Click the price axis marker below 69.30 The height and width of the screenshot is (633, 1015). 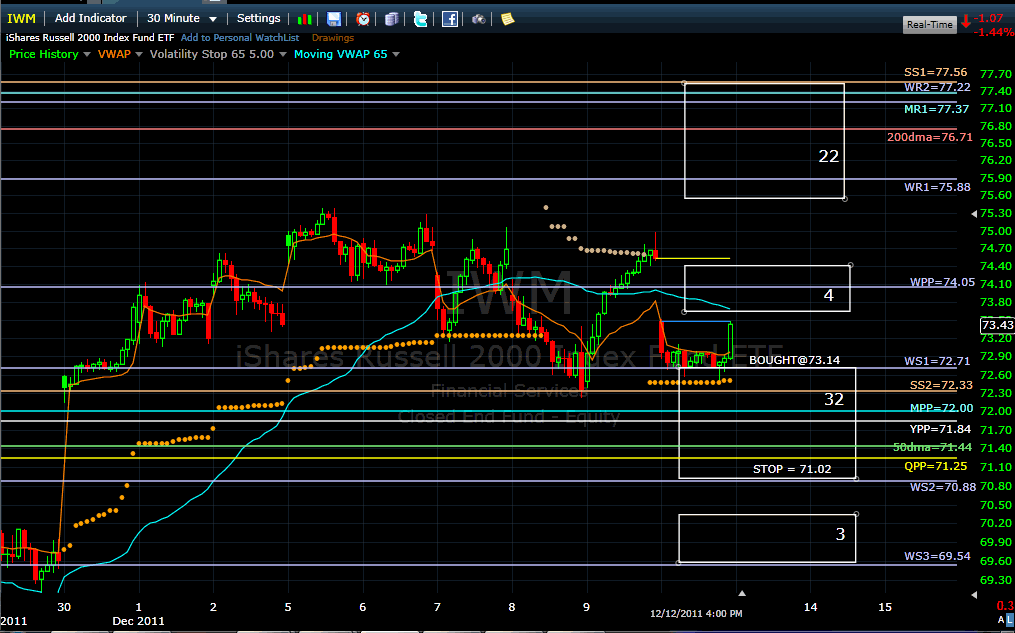974,594
